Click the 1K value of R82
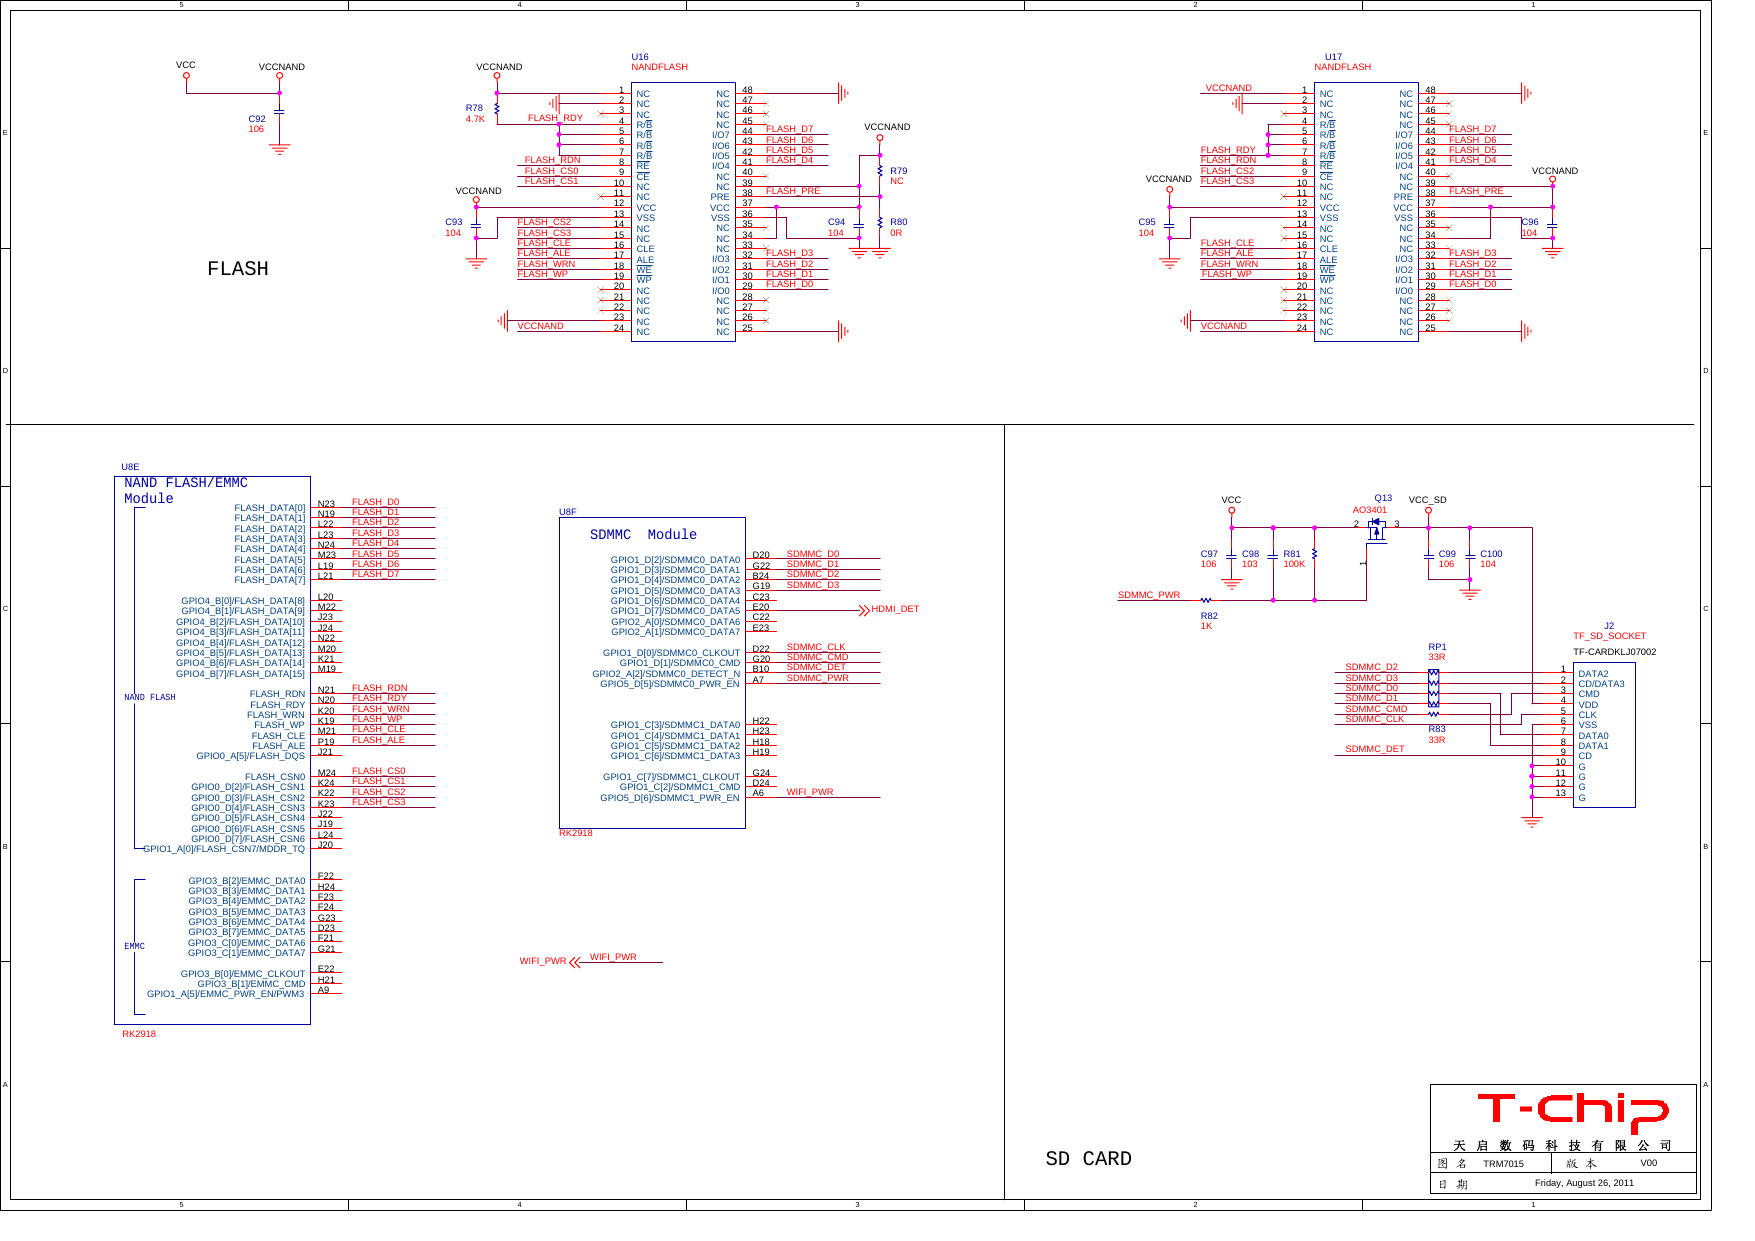The height and width of the screenshot is (1241, 1755). pyautogui.click(x=1206, y=626)
